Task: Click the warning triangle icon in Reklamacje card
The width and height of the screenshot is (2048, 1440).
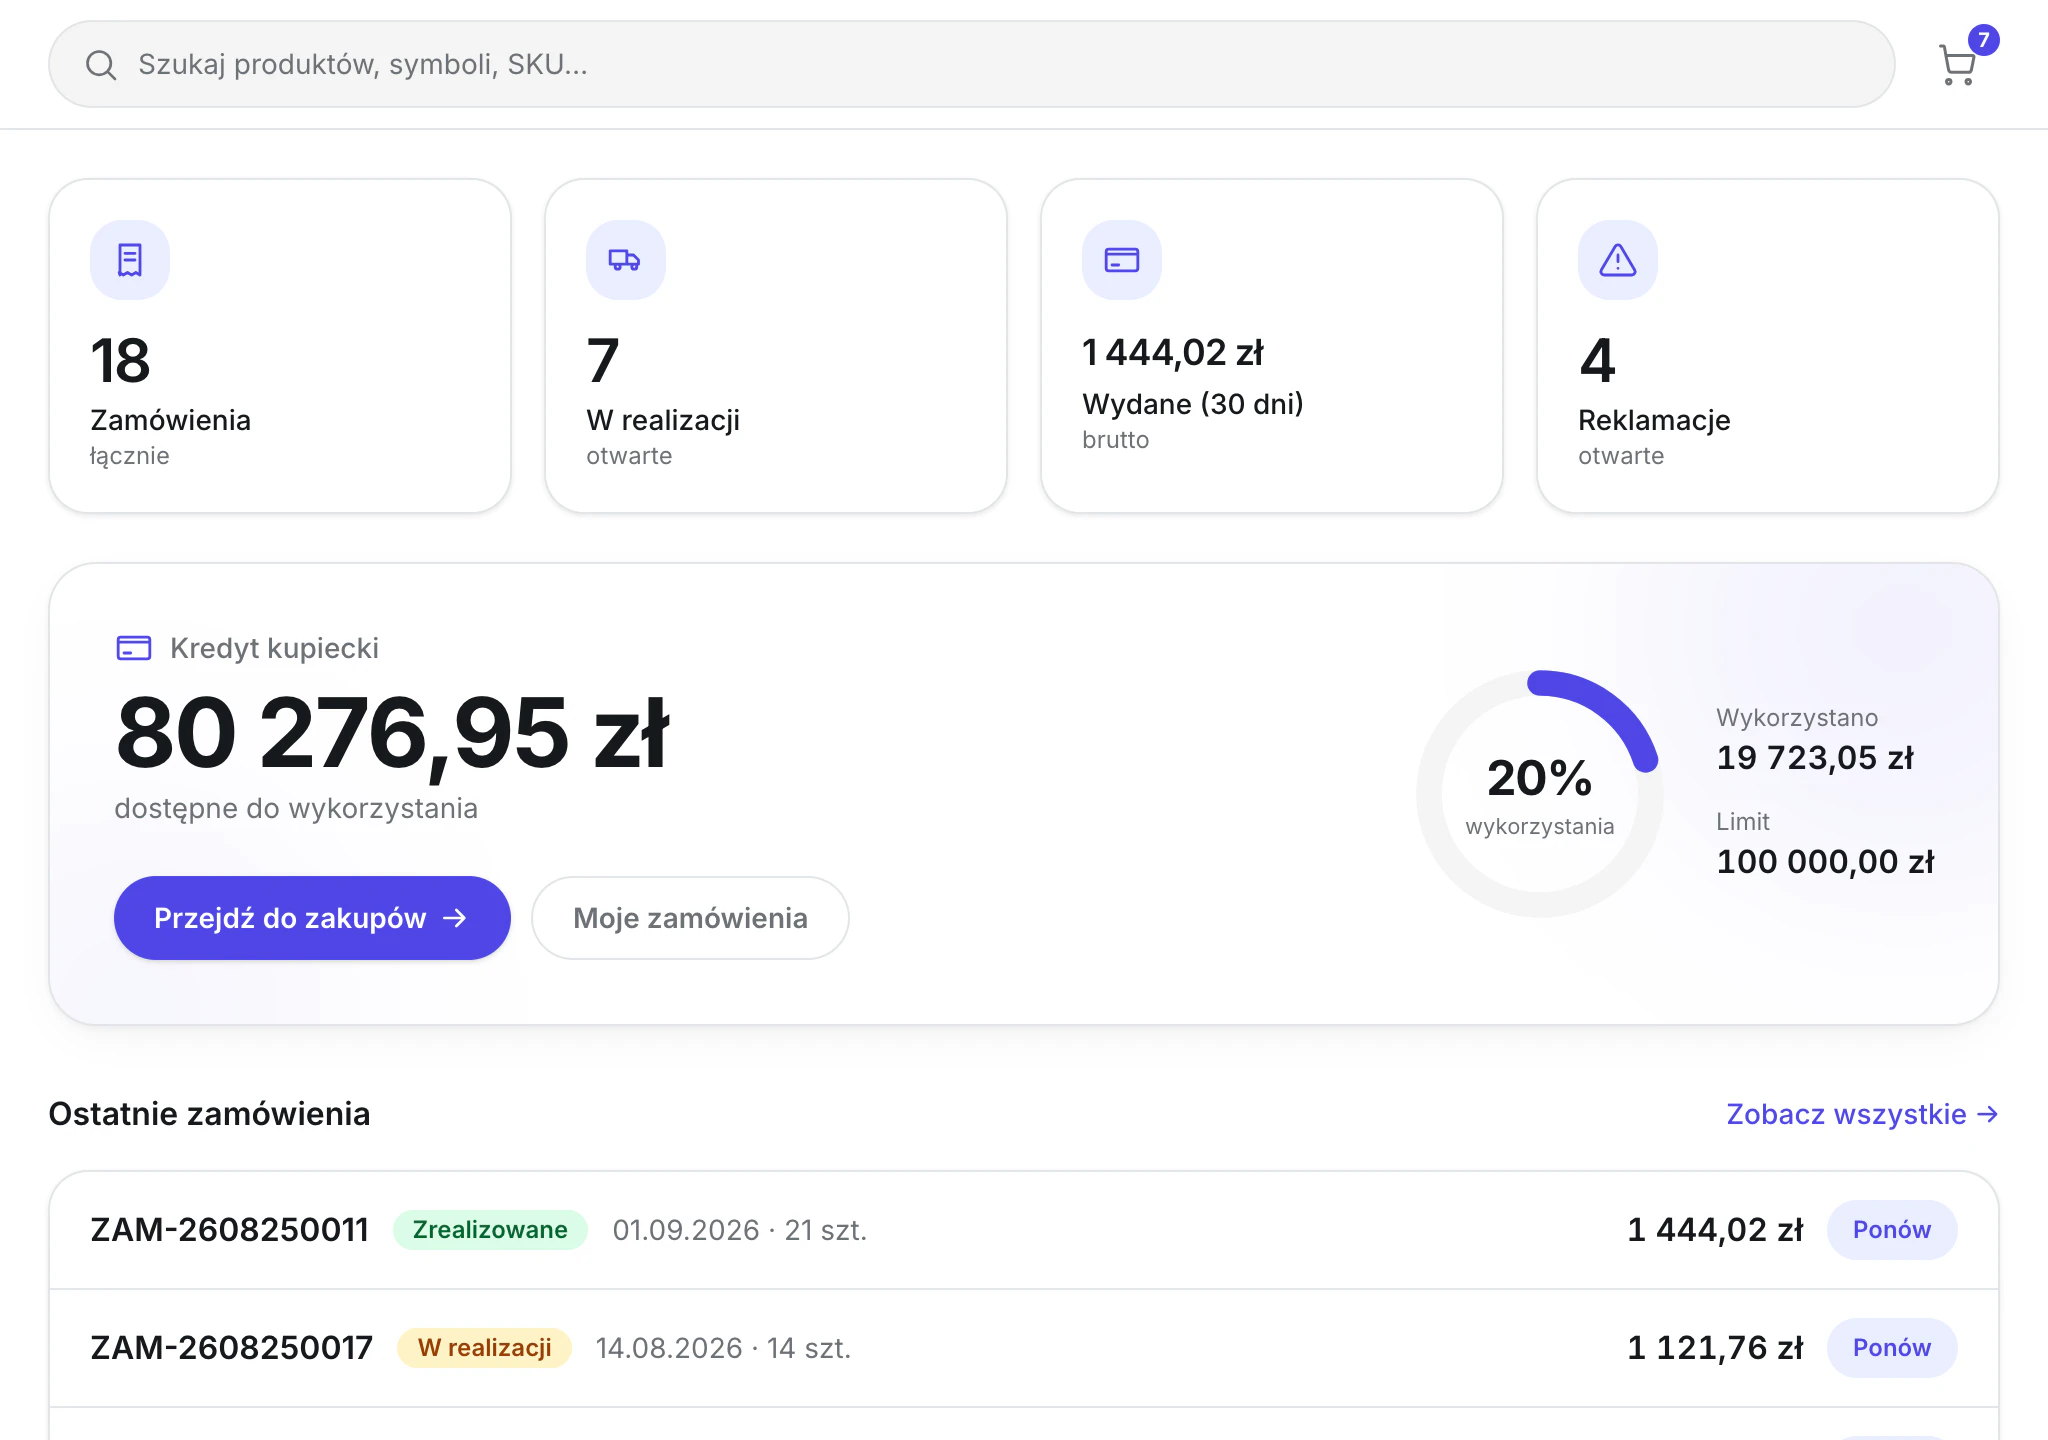Action: pos(1618,260)
